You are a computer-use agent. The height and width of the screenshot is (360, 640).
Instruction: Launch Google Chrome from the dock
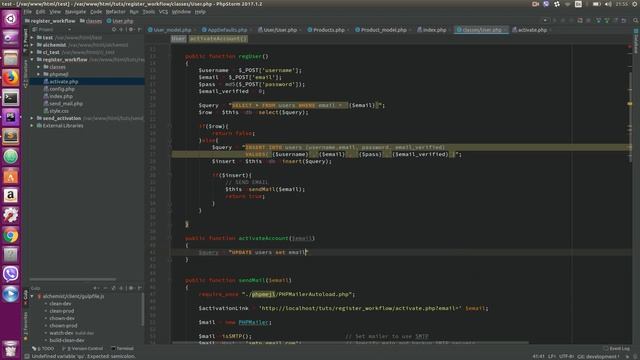[11, 235]
